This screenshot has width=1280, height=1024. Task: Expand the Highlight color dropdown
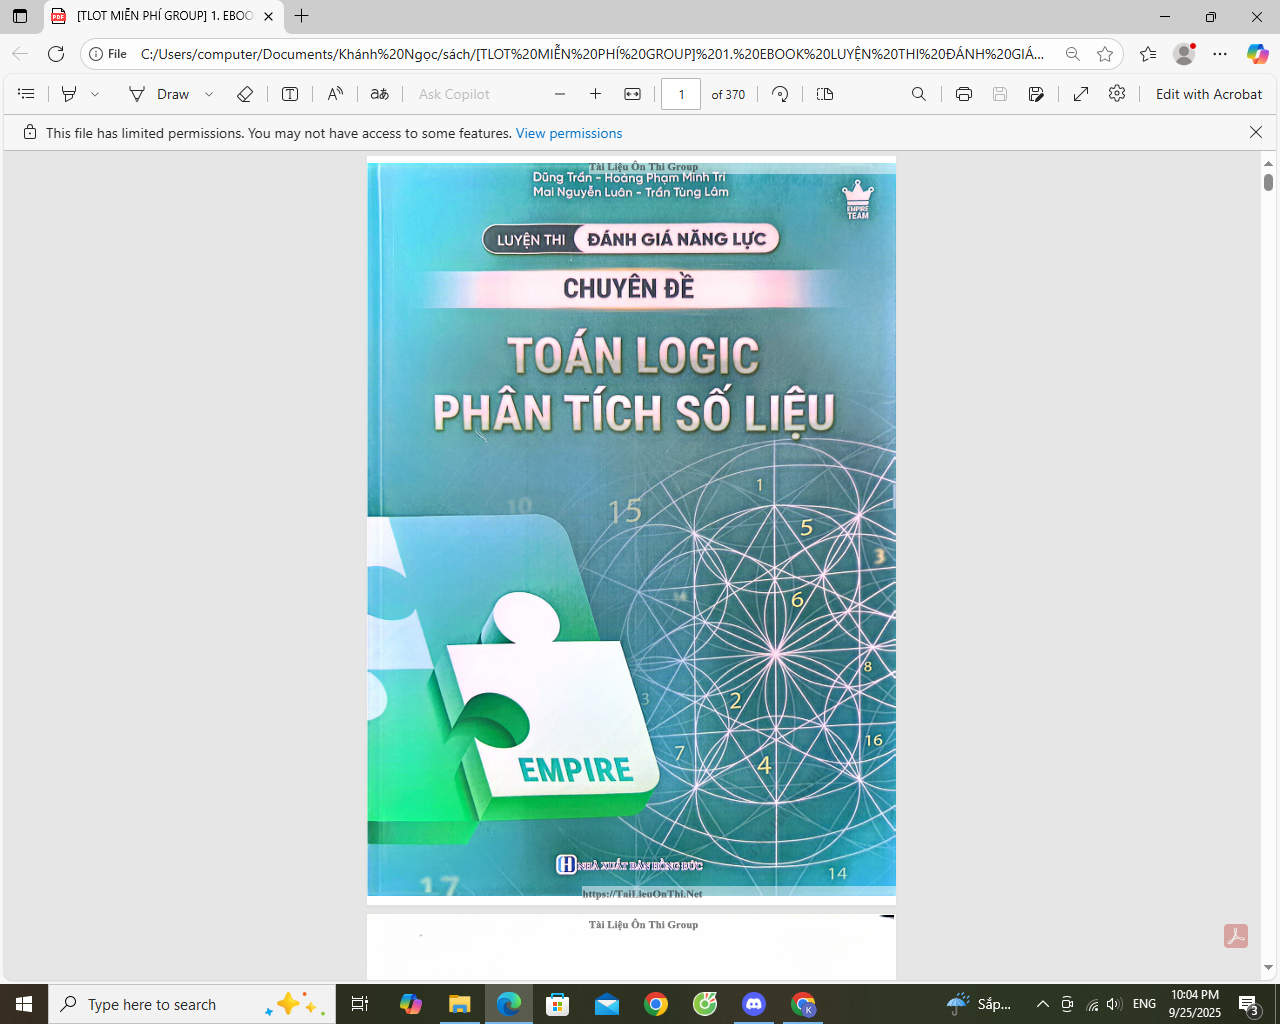pyautogui.click(x=95, y=94)
